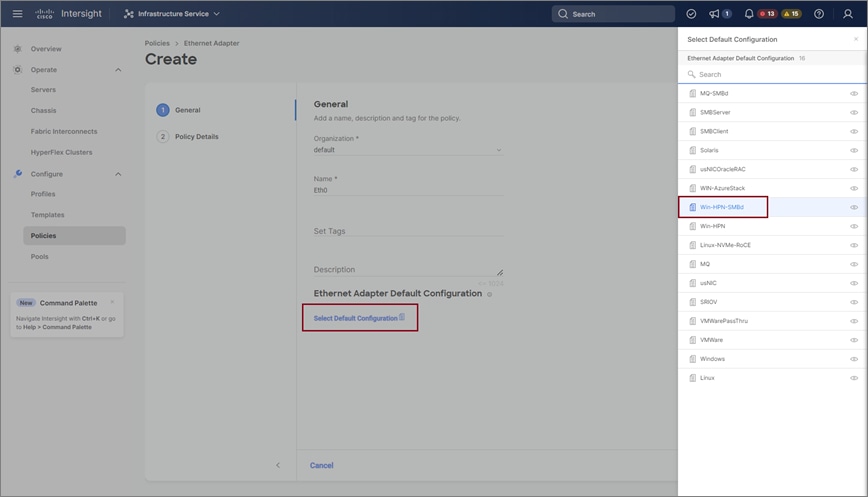This screenshot has height=497, width=868.
Task: Open the user profile icon
Action: coord(848,14)
